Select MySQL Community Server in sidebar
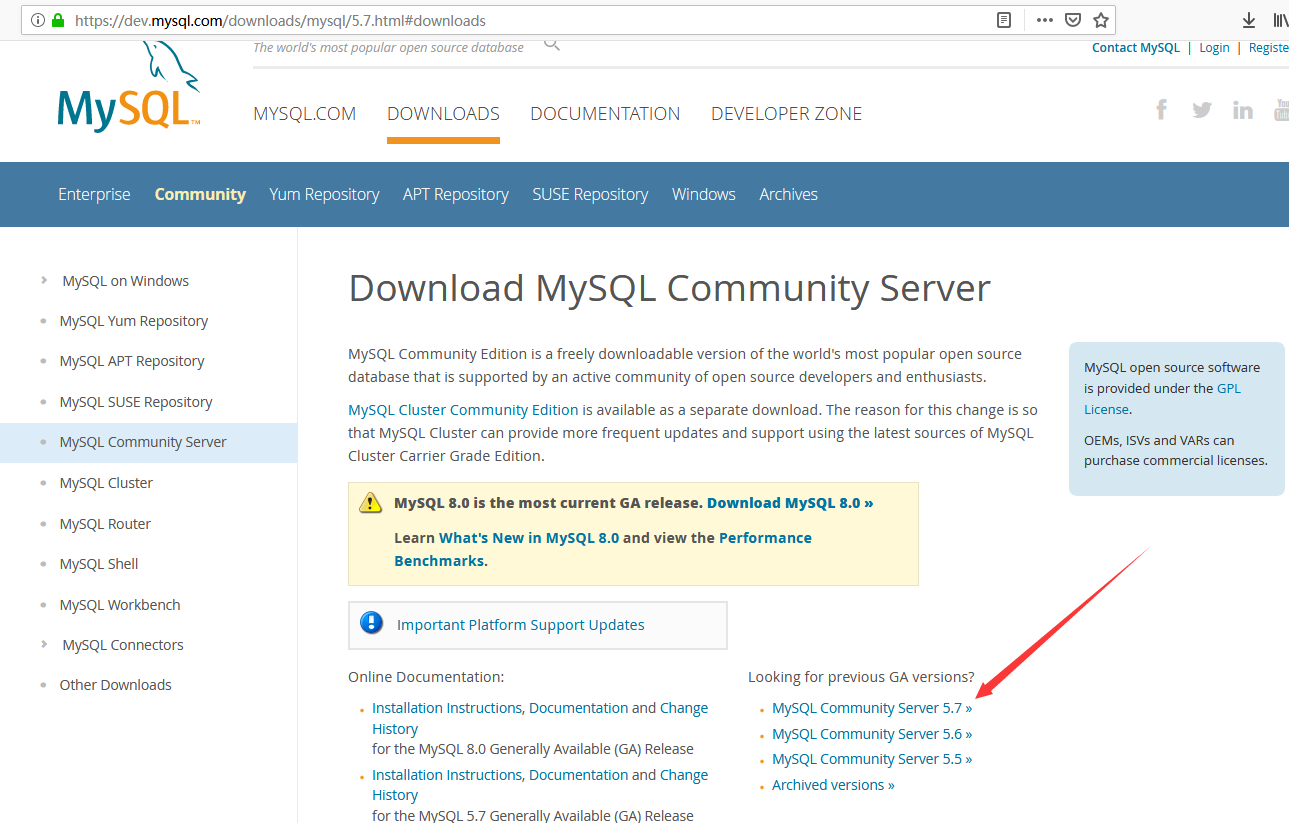The width and height of the screenshot is (1289, 823). pos(143,442)
